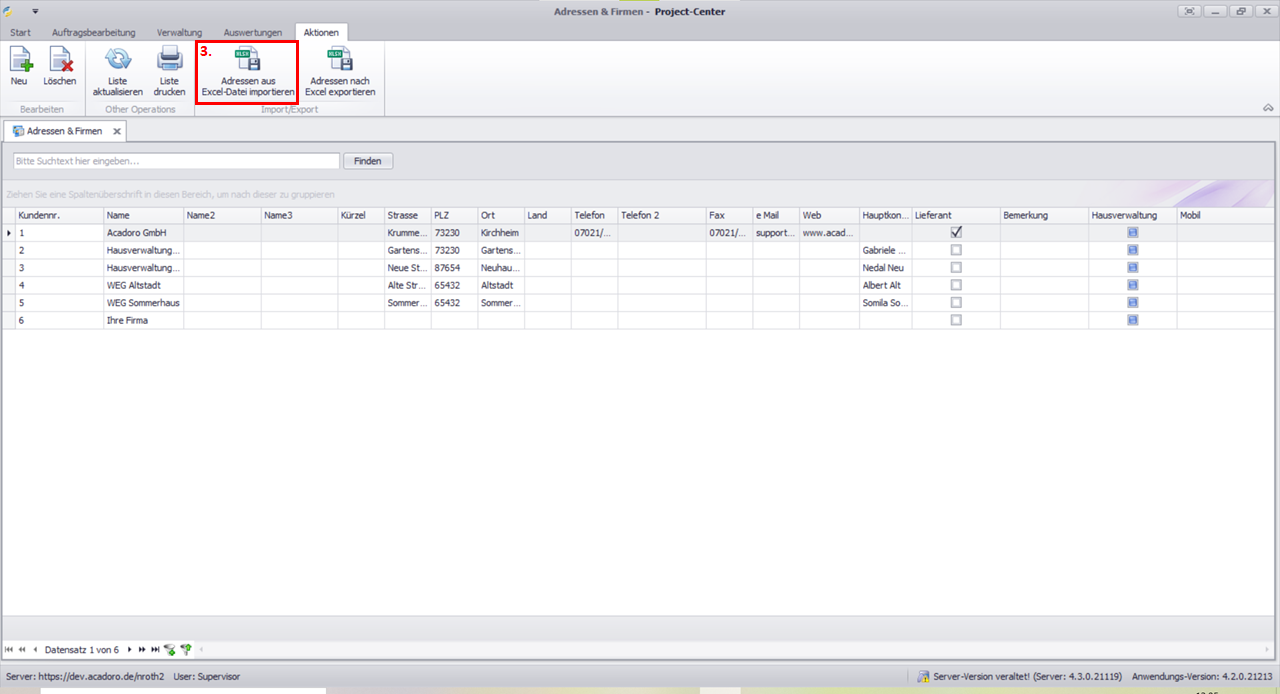Enable Lieferant checkbox for WEG Altstadt
This screenshot has width=1280, height=694.
pos(956,285)
